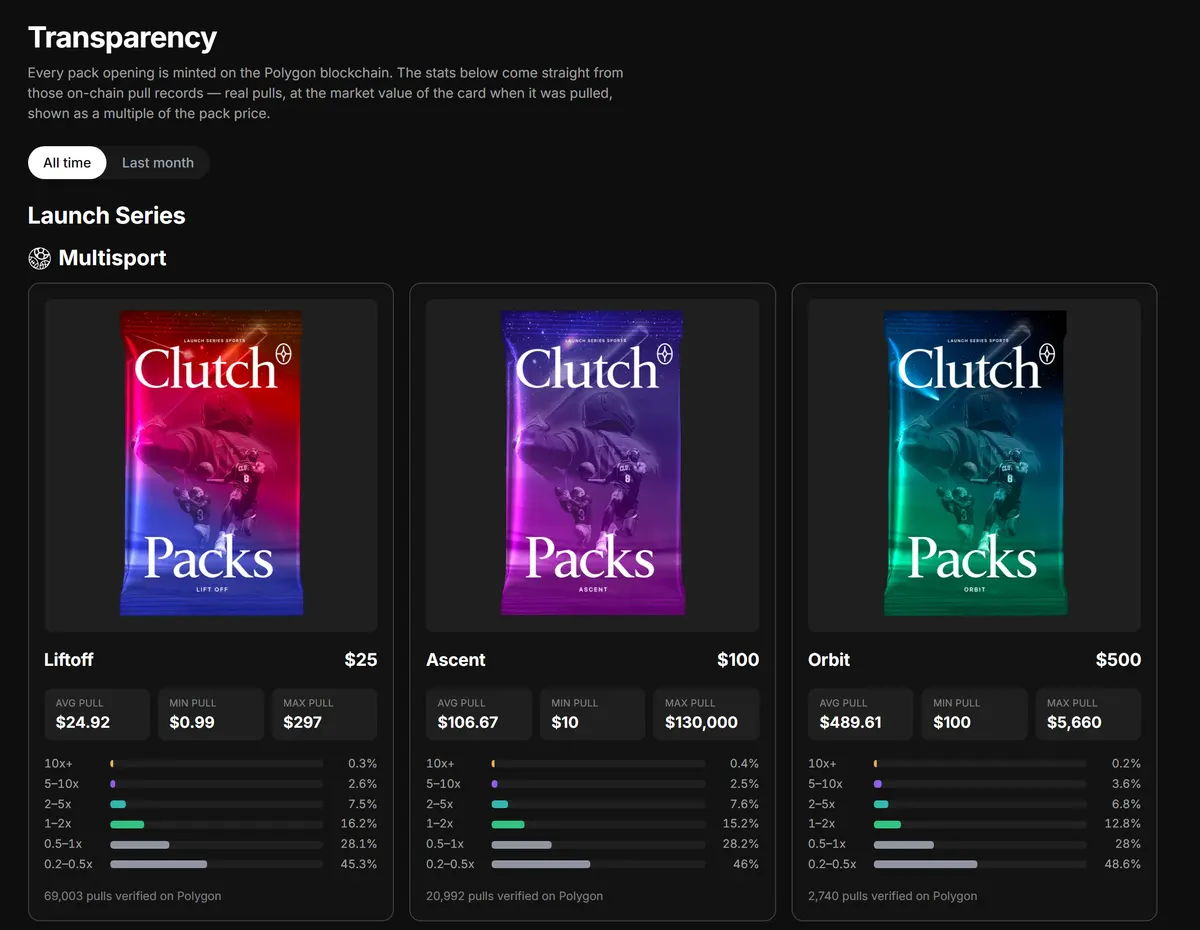
Task: Click Liftoff max pull $297 box
Action: click(325, 714)
